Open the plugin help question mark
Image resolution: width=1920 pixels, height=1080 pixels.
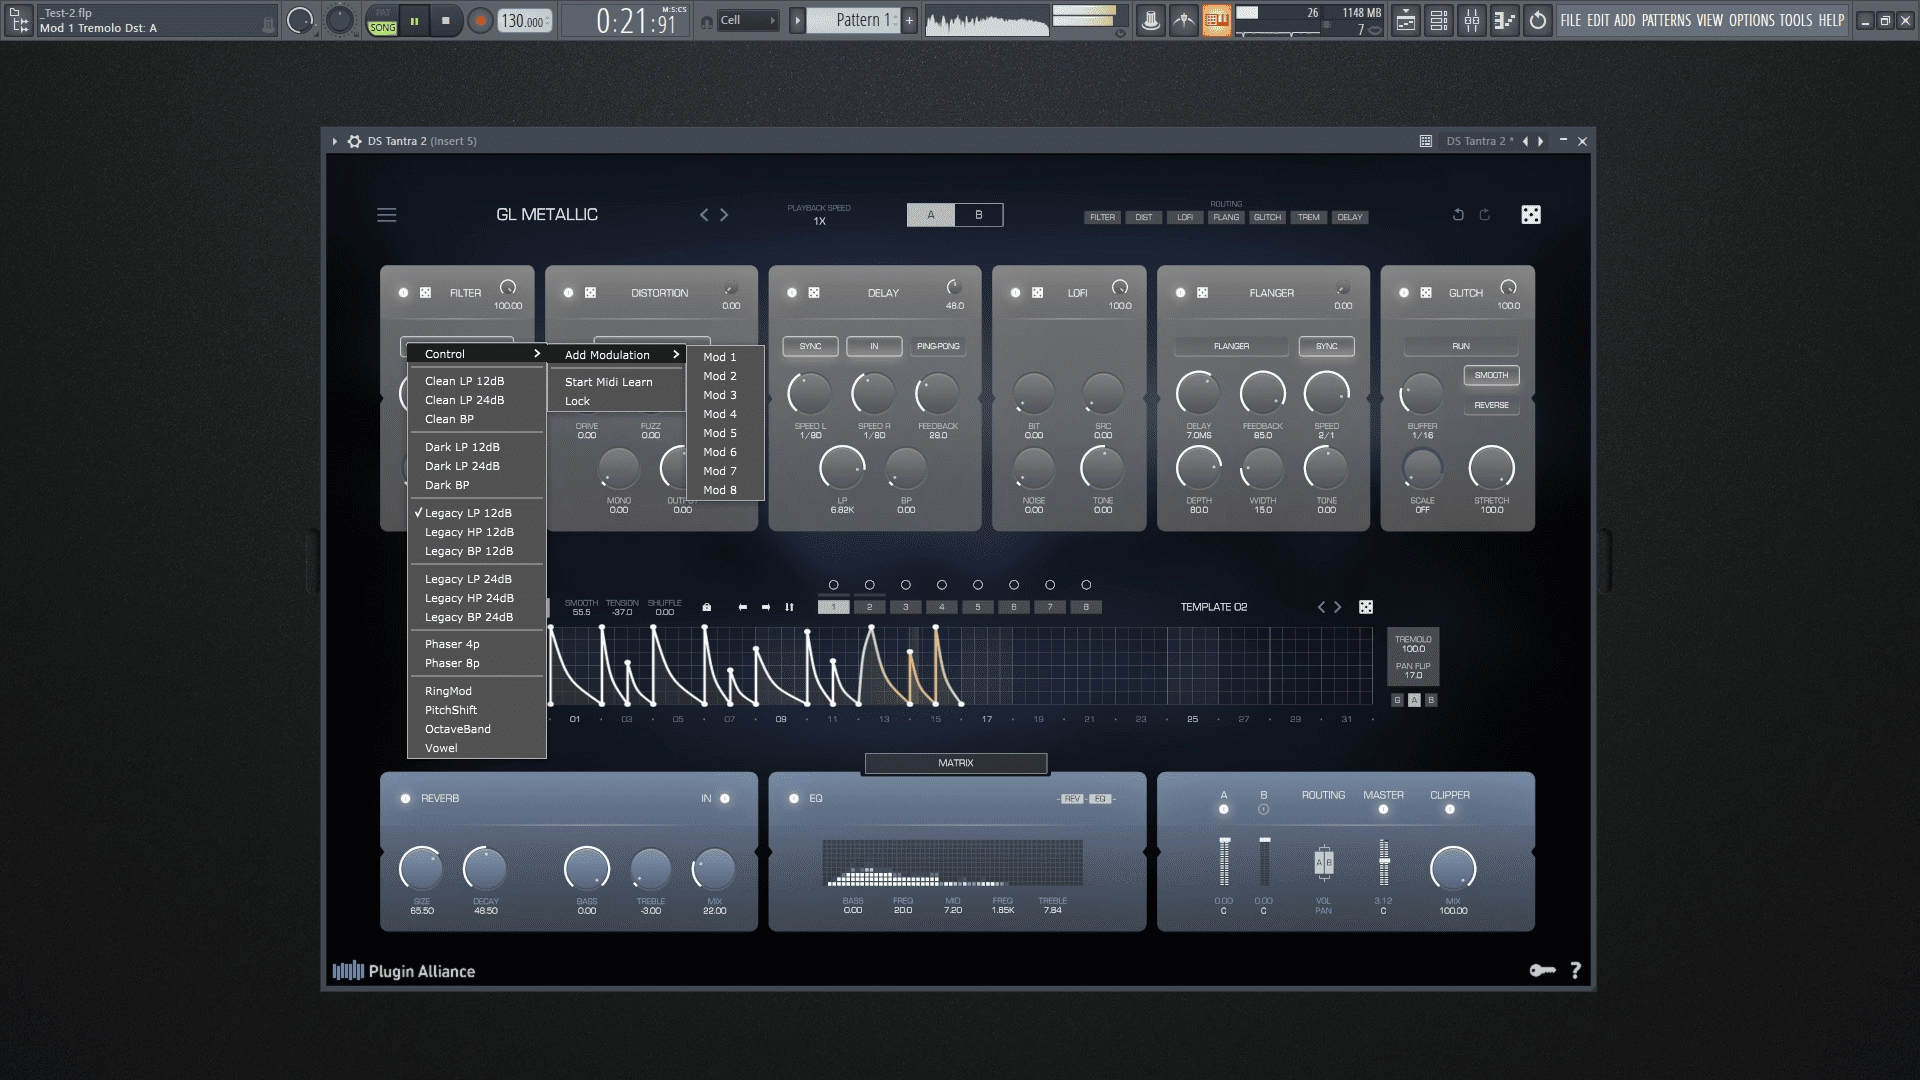pyautogui.click(x=1576, y=970)
